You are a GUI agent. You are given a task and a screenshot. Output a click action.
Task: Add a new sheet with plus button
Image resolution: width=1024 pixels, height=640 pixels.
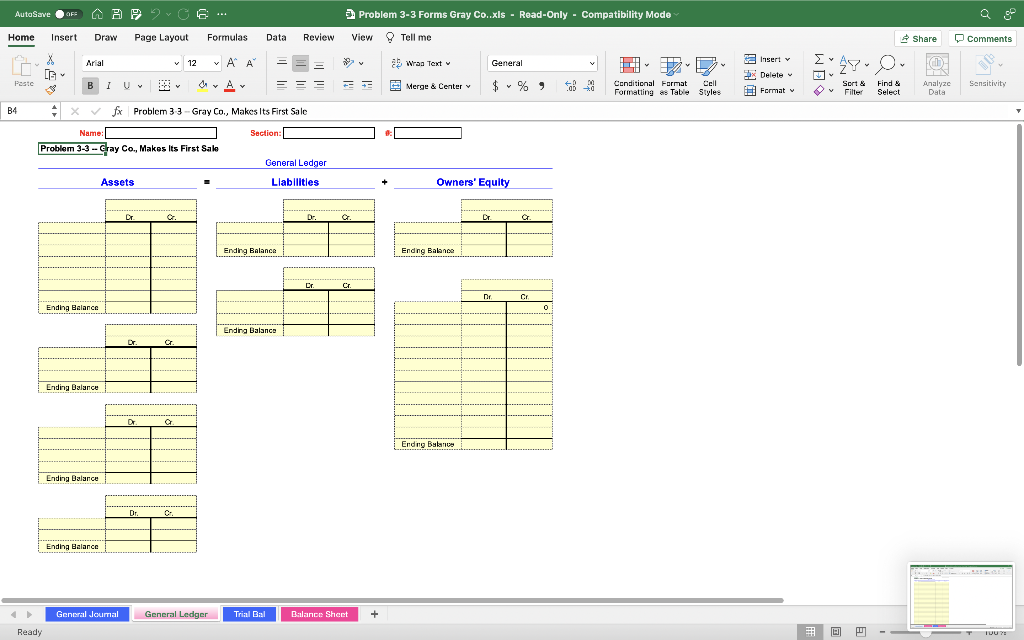pyautogui.click(x=374, y=614)
